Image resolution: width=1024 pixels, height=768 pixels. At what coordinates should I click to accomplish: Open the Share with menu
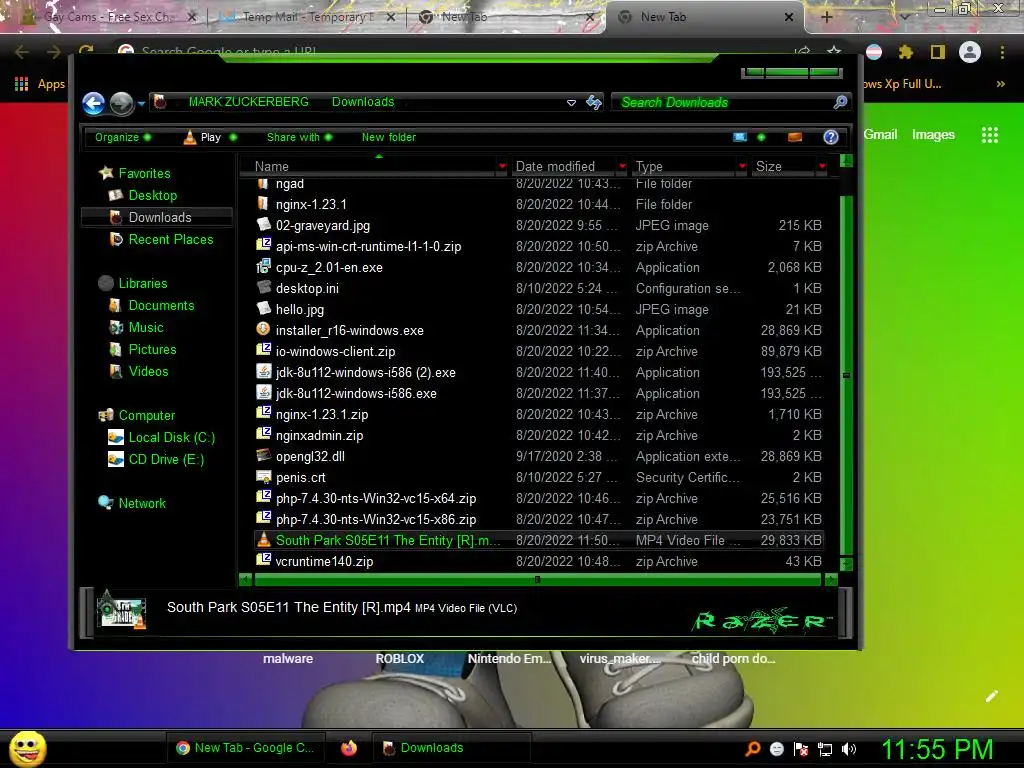300,137
